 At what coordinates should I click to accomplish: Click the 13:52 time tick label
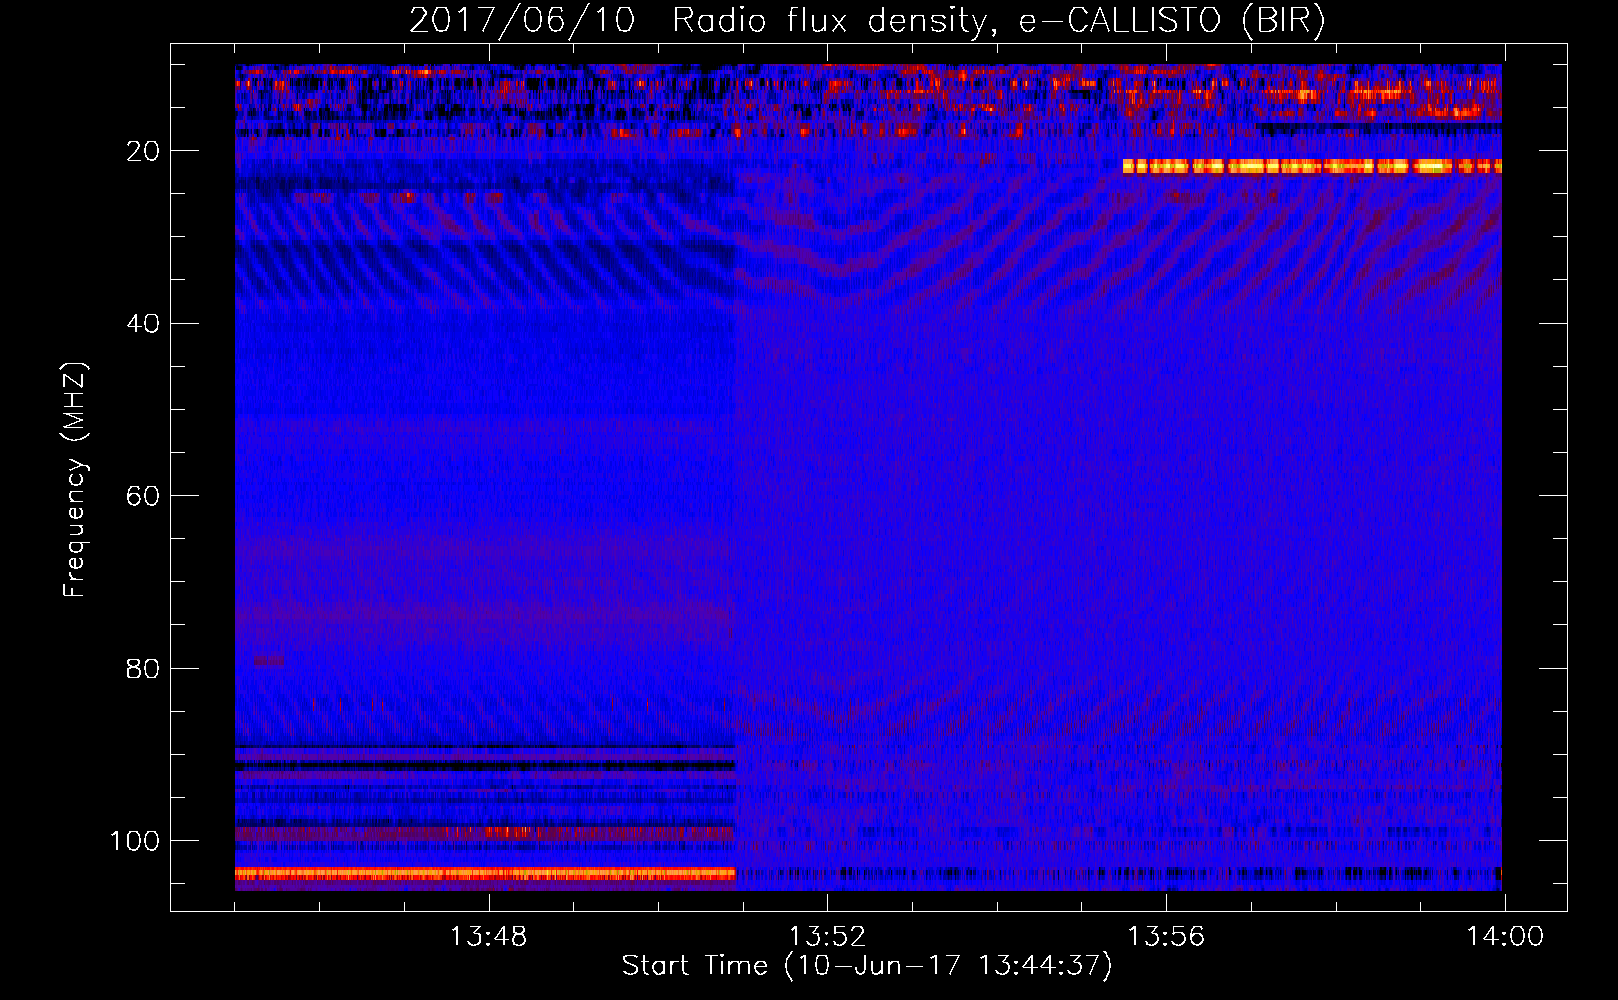tap(827, 937)
